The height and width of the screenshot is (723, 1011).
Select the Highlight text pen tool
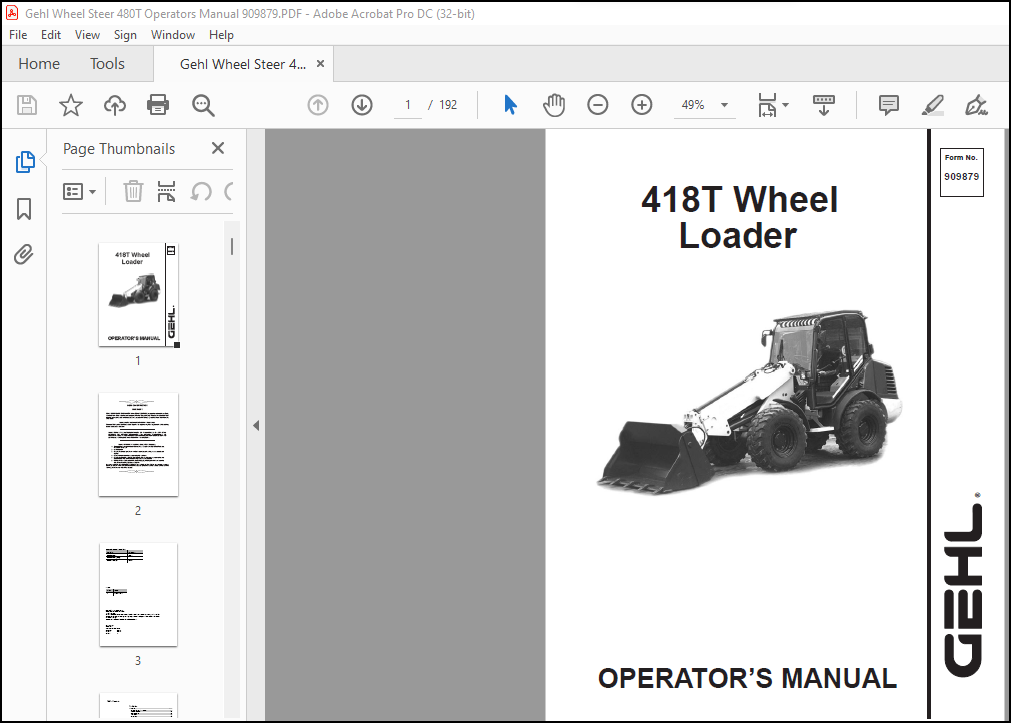pos(932,104)
